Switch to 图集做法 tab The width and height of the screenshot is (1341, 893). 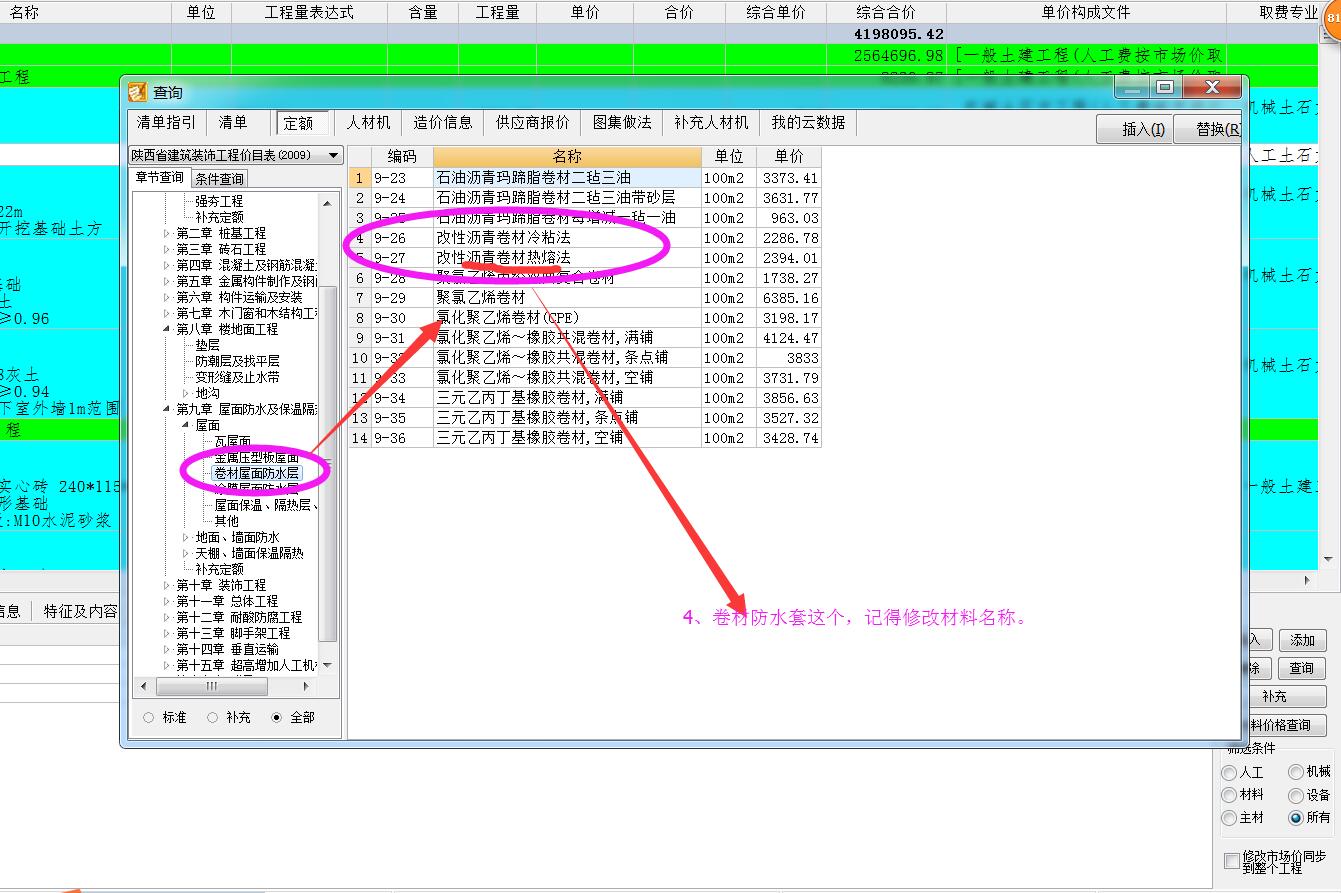[622, 122]
